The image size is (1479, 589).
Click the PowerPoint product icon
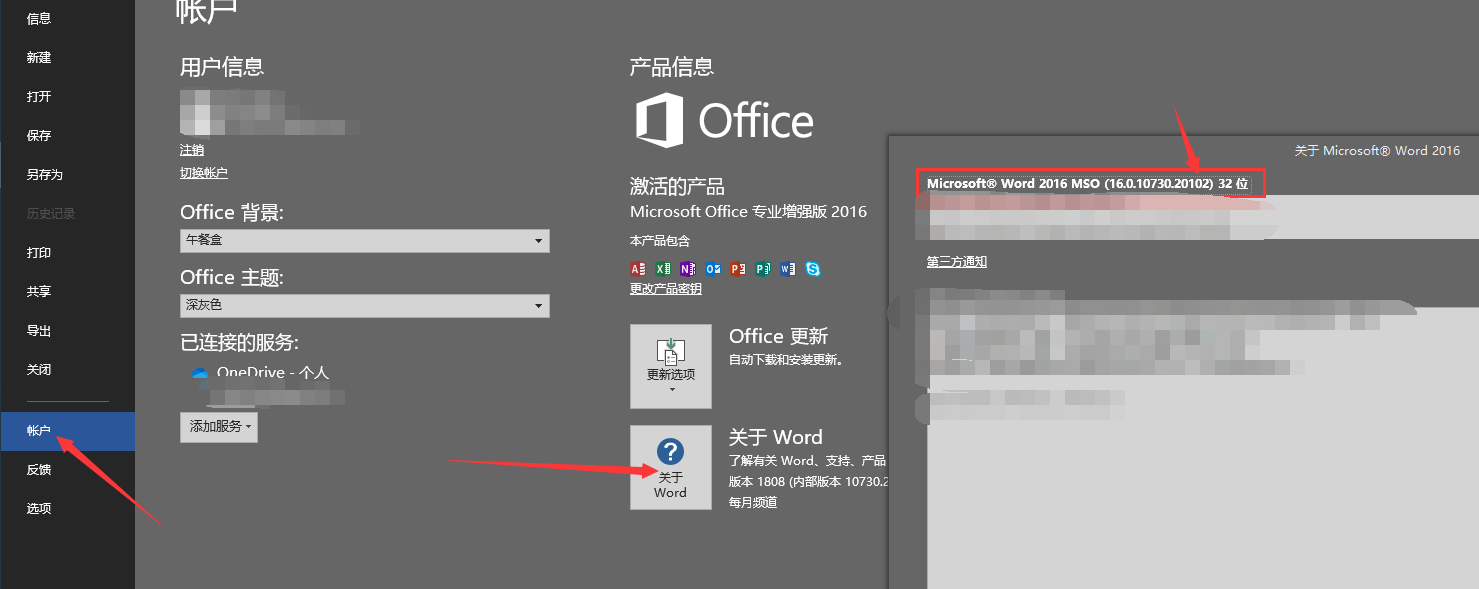click(738, 269)
